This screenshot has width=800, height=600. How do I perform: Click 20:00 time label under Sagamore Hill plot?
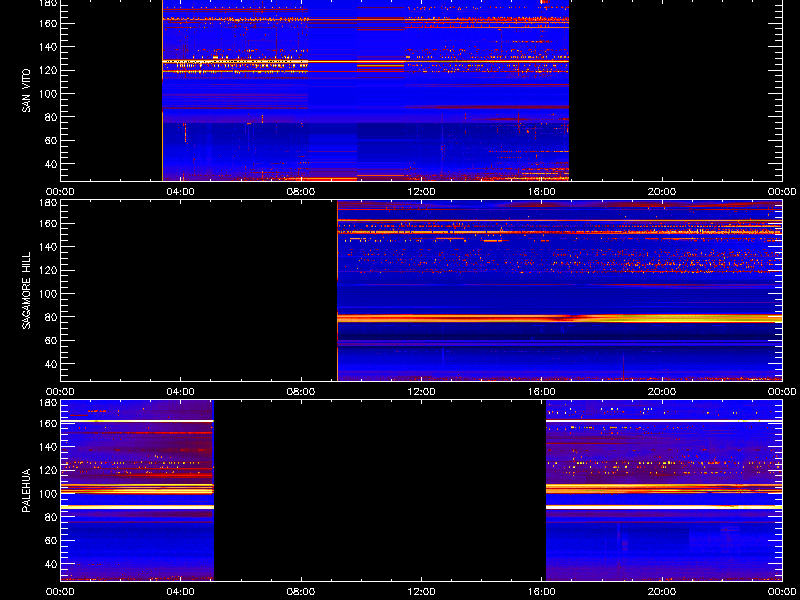(x=662, y=392)
